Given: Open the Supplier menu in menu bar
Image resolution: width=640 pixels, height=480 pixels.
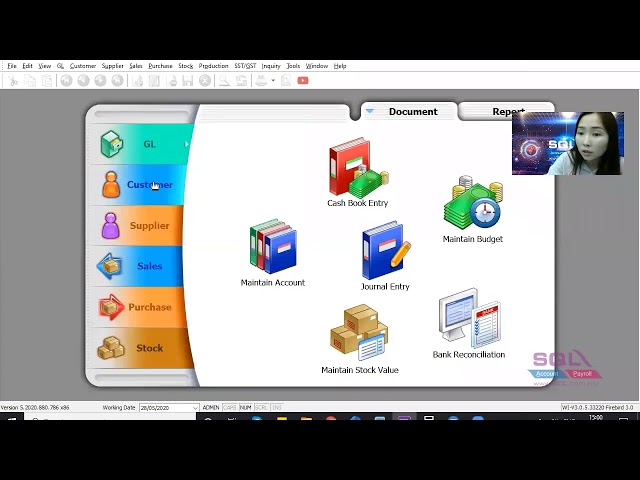Looking at the screenshot, I should coord(113,66).
